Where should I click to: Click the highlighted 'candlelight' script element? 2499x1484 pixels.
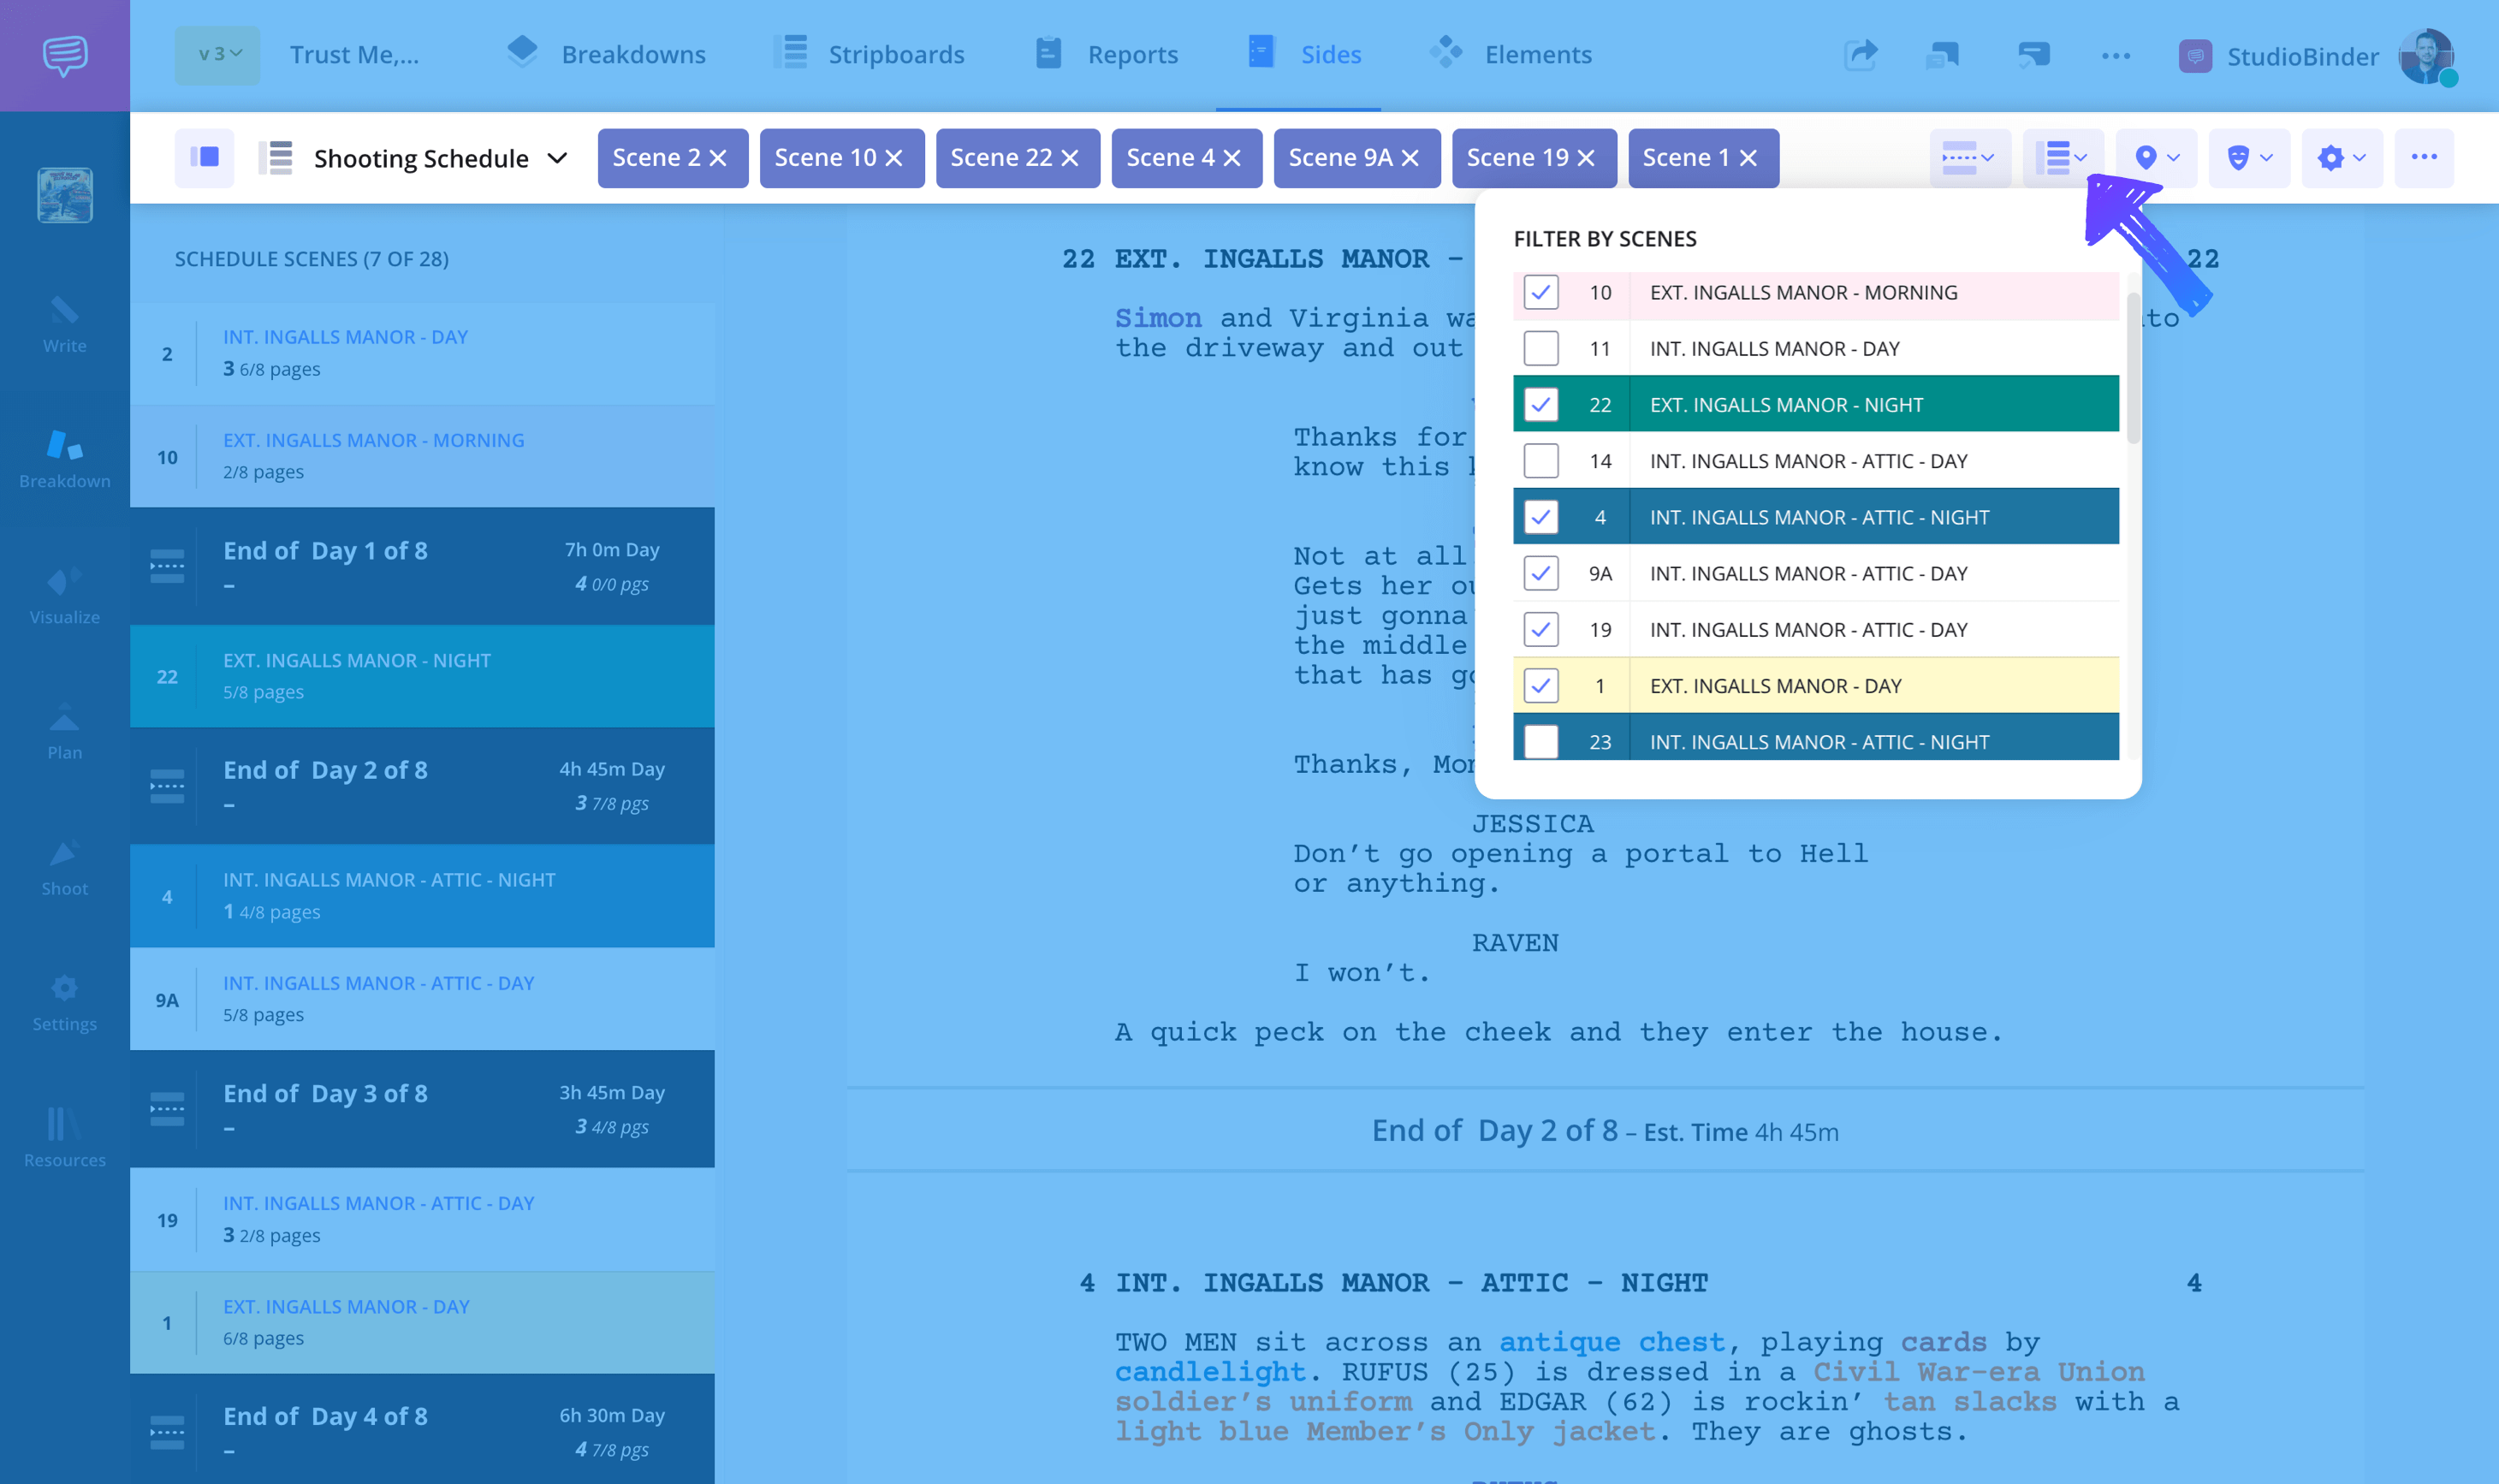click(1210, 1372)
